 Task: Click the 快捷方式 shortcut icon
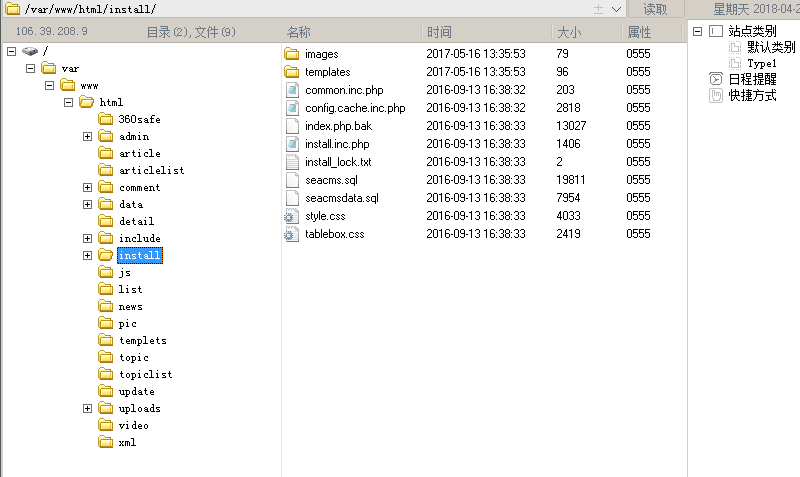(x=715, y=96)
